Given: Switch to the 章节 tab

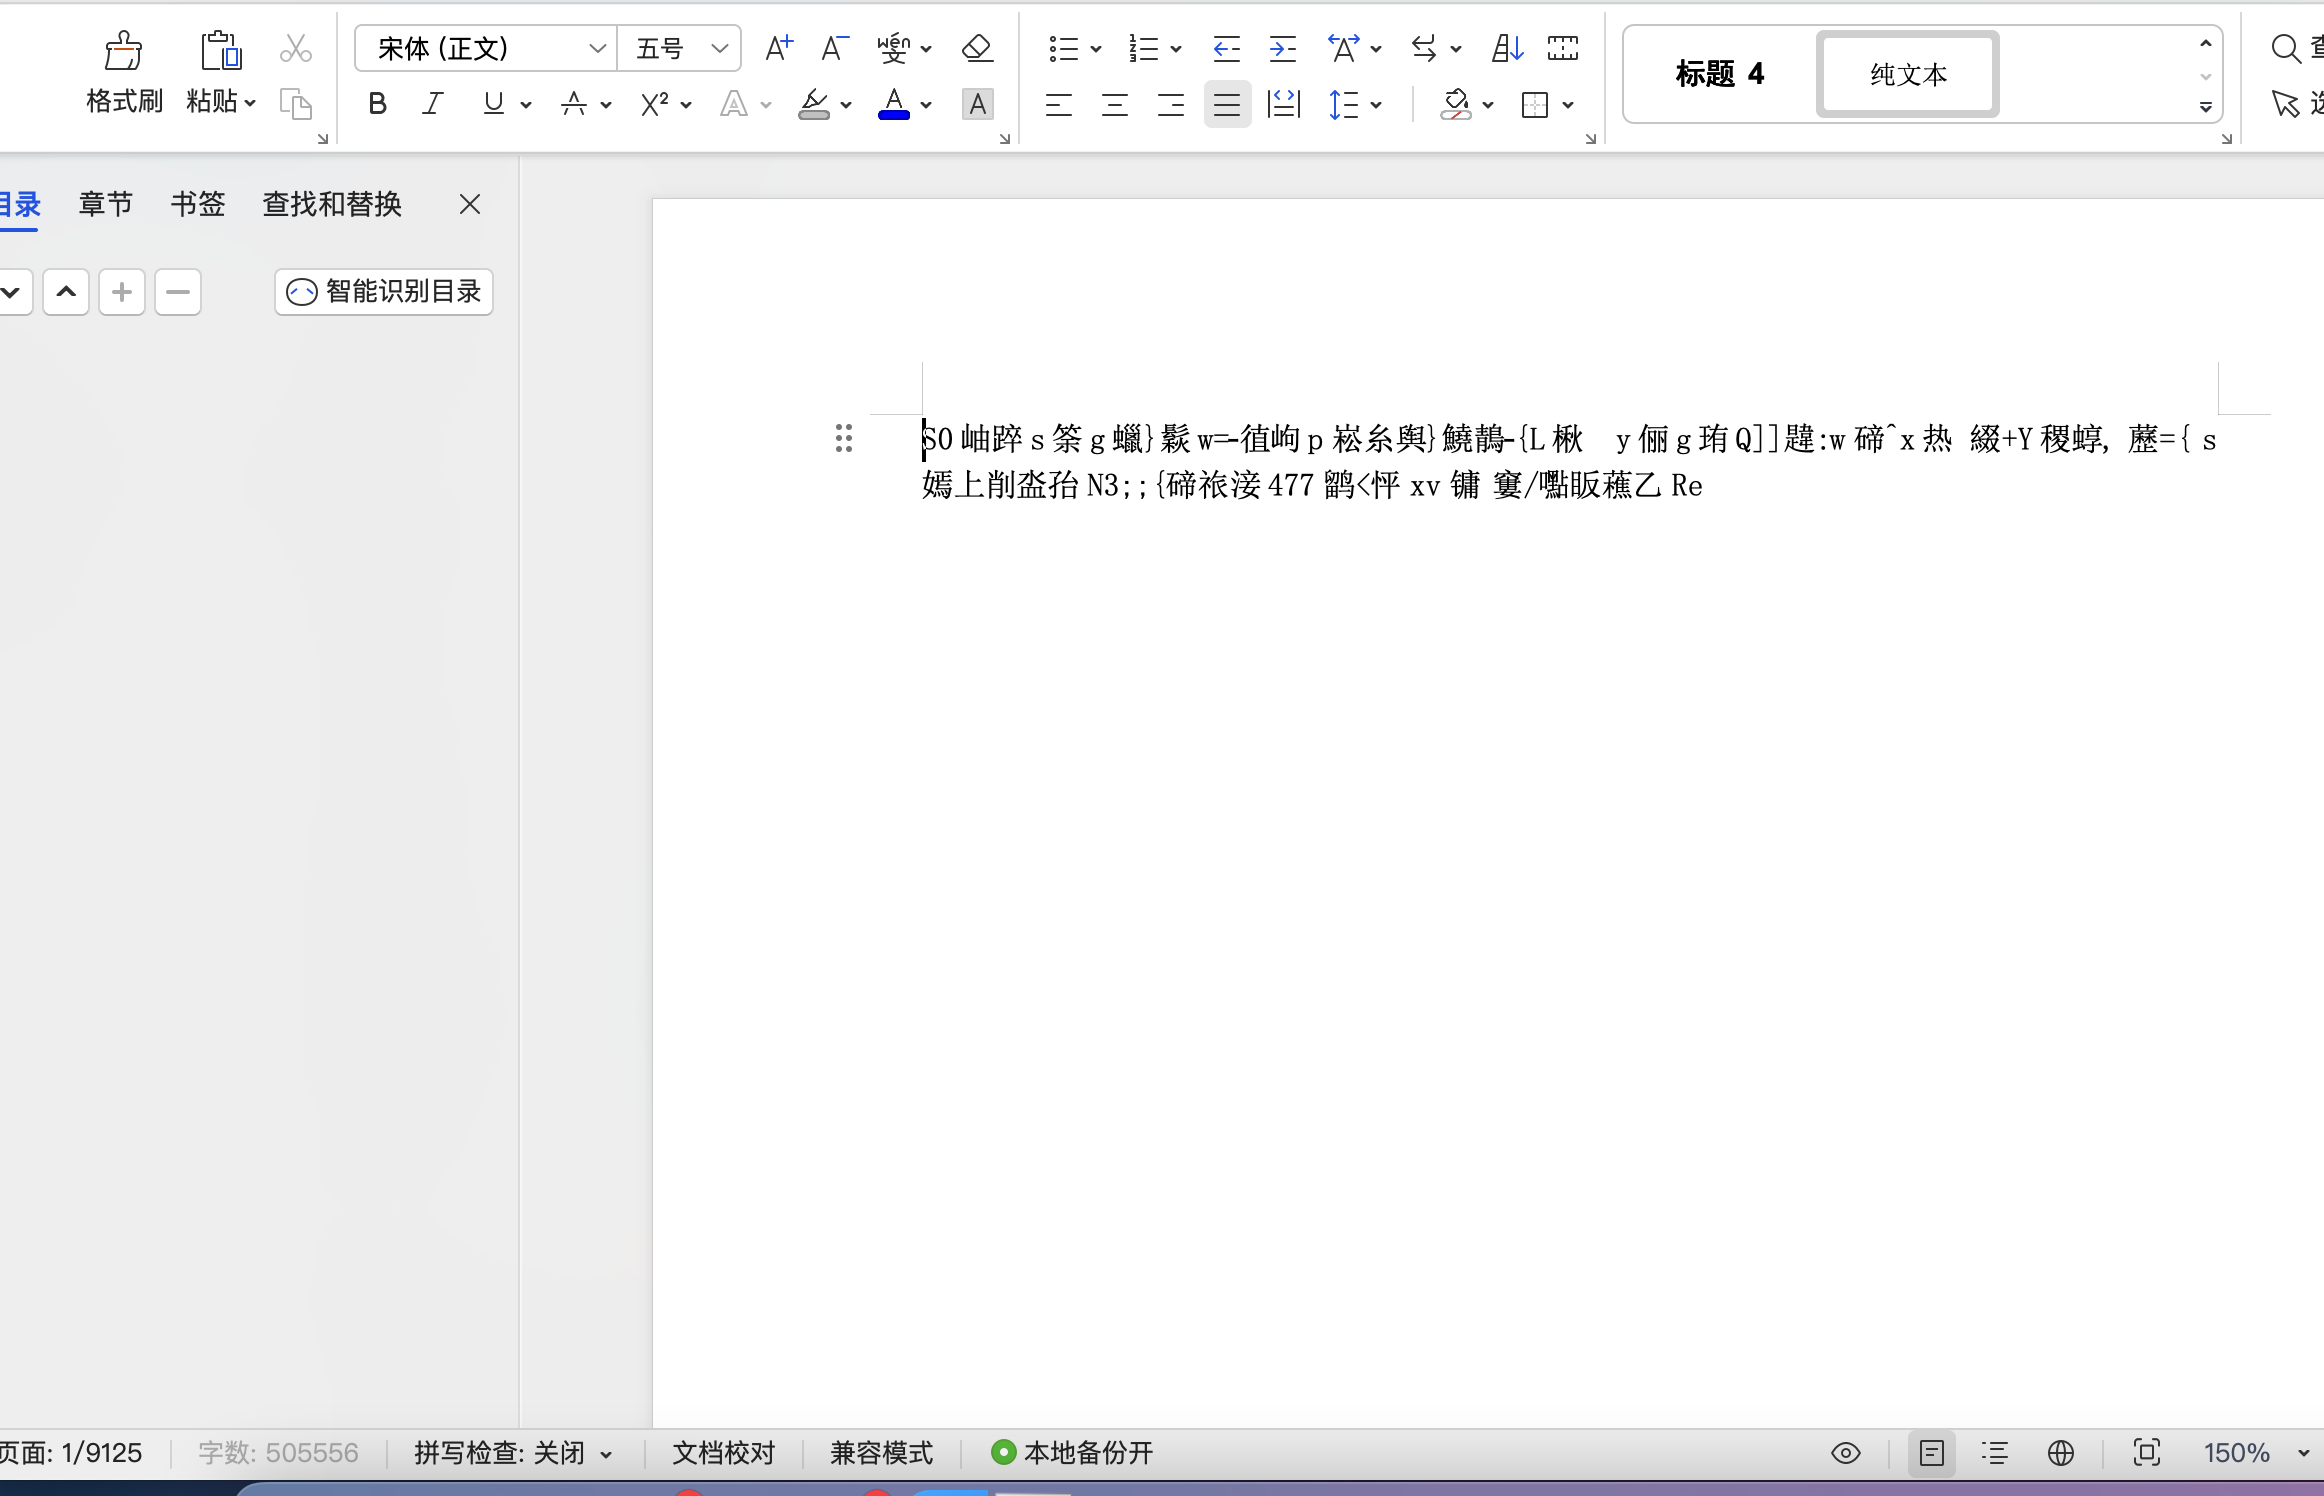Looking at the screenshot, I should pos(105,204).
